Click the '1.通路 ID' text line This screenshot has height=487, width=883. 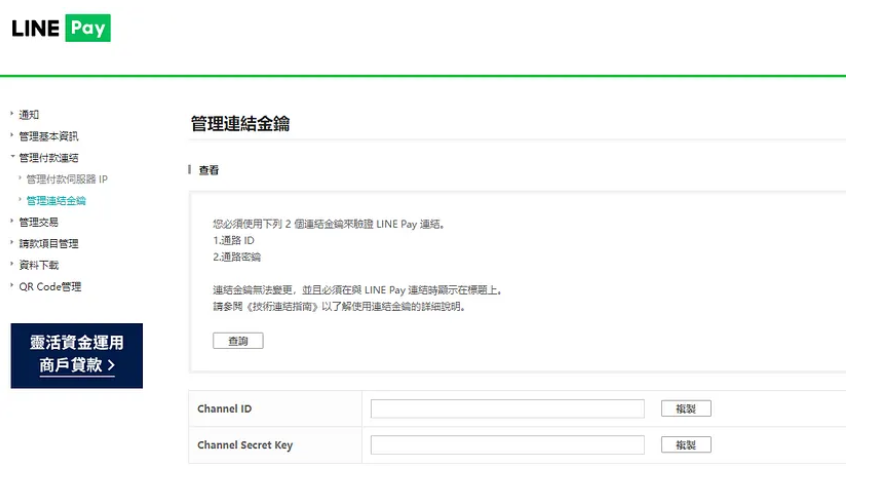[234, 240]
